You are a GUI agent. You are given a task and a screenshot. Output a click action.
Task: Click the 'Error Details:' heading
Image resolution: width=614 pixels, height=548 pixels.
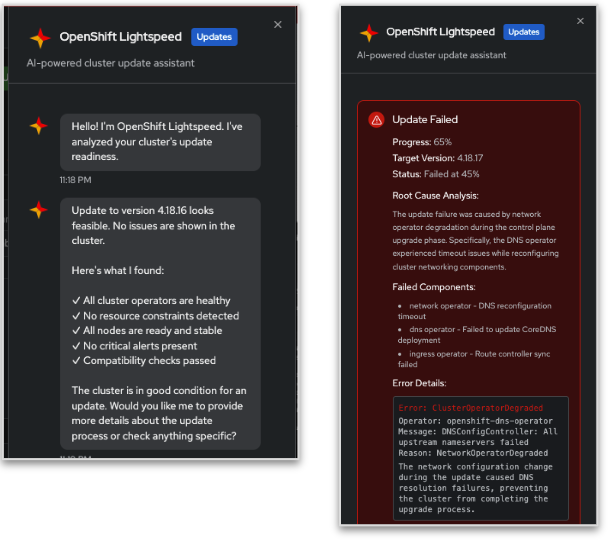pos(419,383)
